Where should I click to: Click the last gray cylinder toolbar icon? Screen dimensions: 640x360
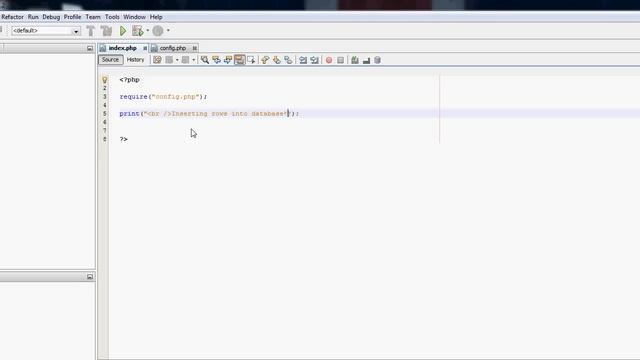pyautogui.click(x=378, y=60)
